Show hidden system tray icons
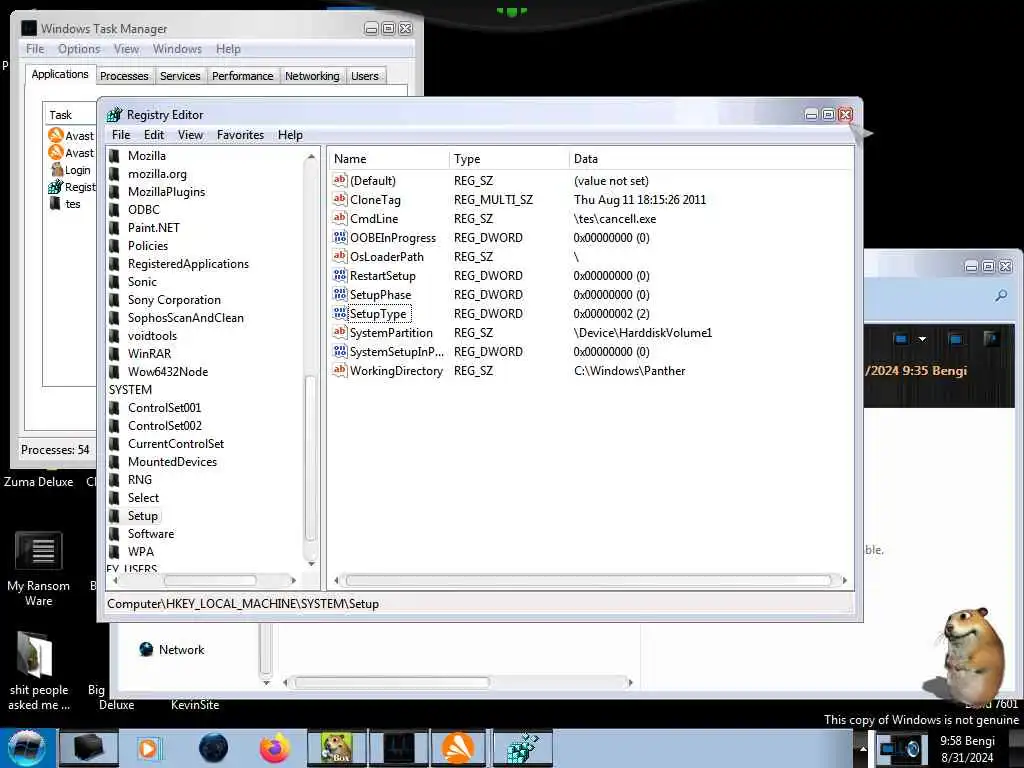Image resolution: width=1024 pixels, height=768 pixels. tap(863, 749)
